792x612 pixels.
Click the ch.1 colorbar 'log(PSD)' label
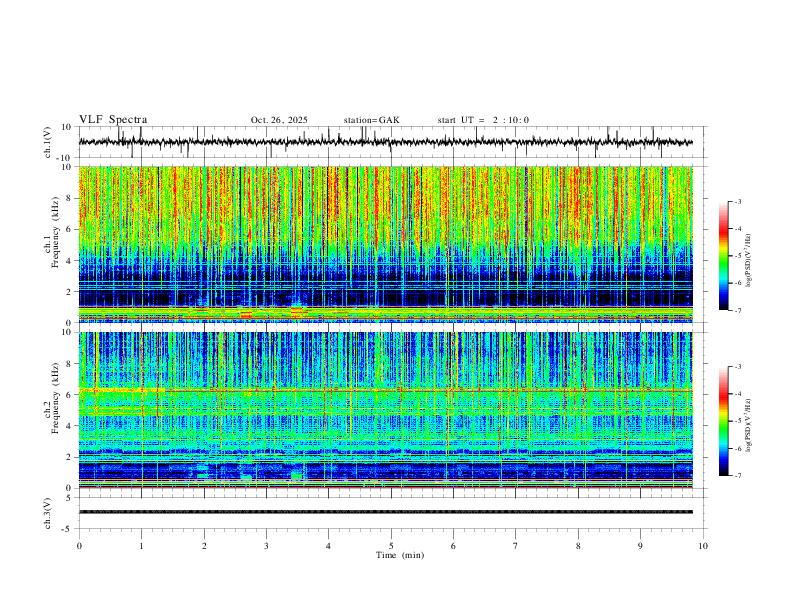click(x=748, y=261)
